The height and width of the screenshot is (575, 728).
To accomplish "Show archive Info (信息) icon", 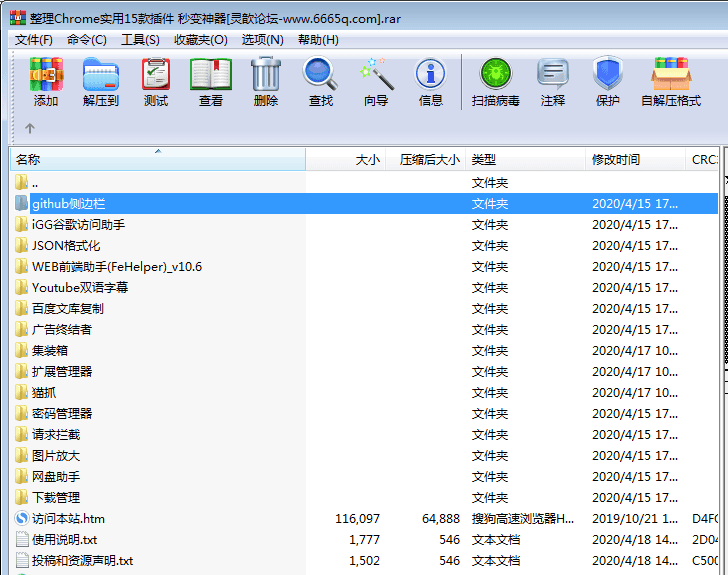I will (430, 73).
